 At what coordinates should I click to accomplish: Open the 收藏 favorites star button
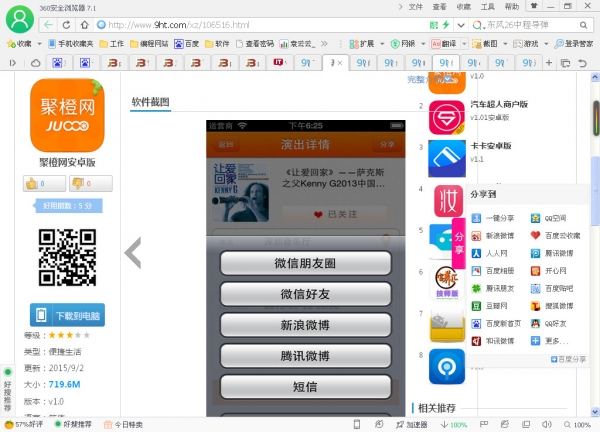(x=19, y=44)
